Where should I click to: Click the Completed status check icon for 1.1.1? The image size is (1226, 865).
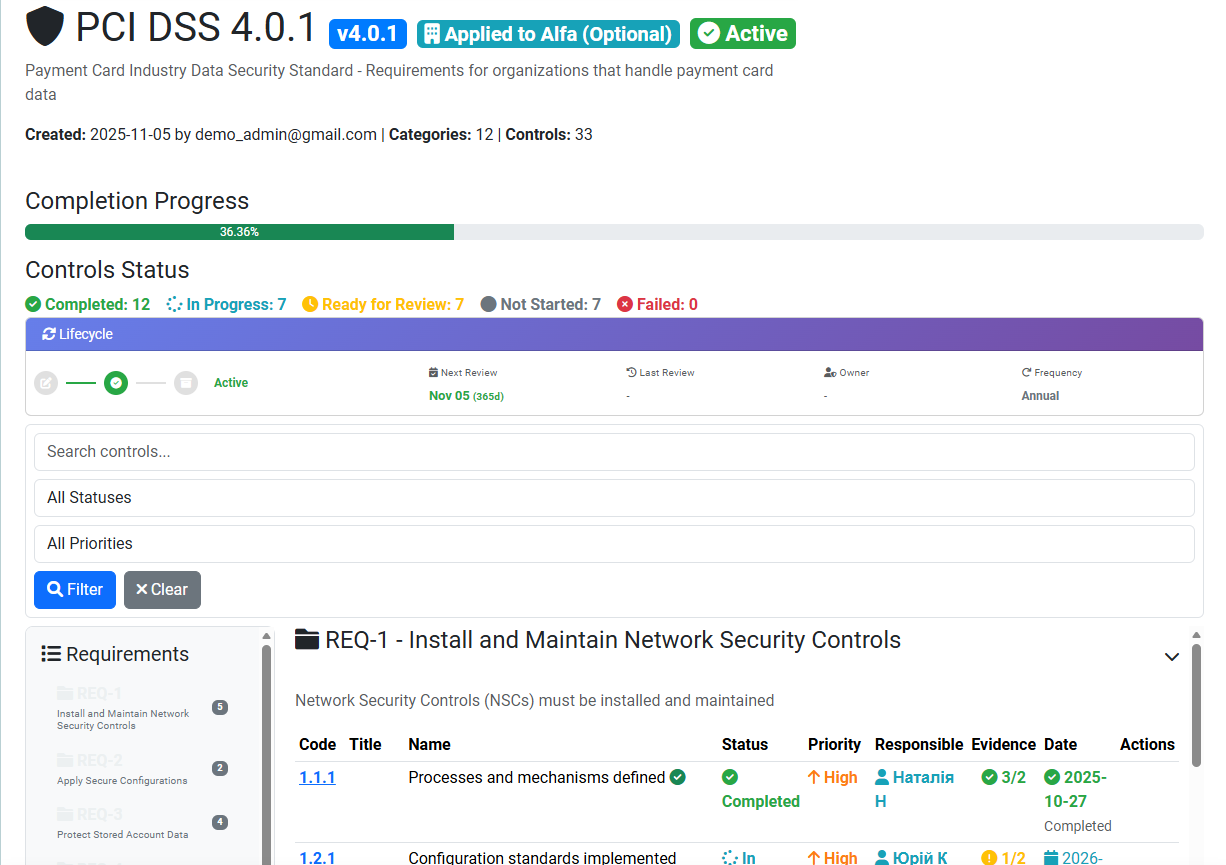730,777
